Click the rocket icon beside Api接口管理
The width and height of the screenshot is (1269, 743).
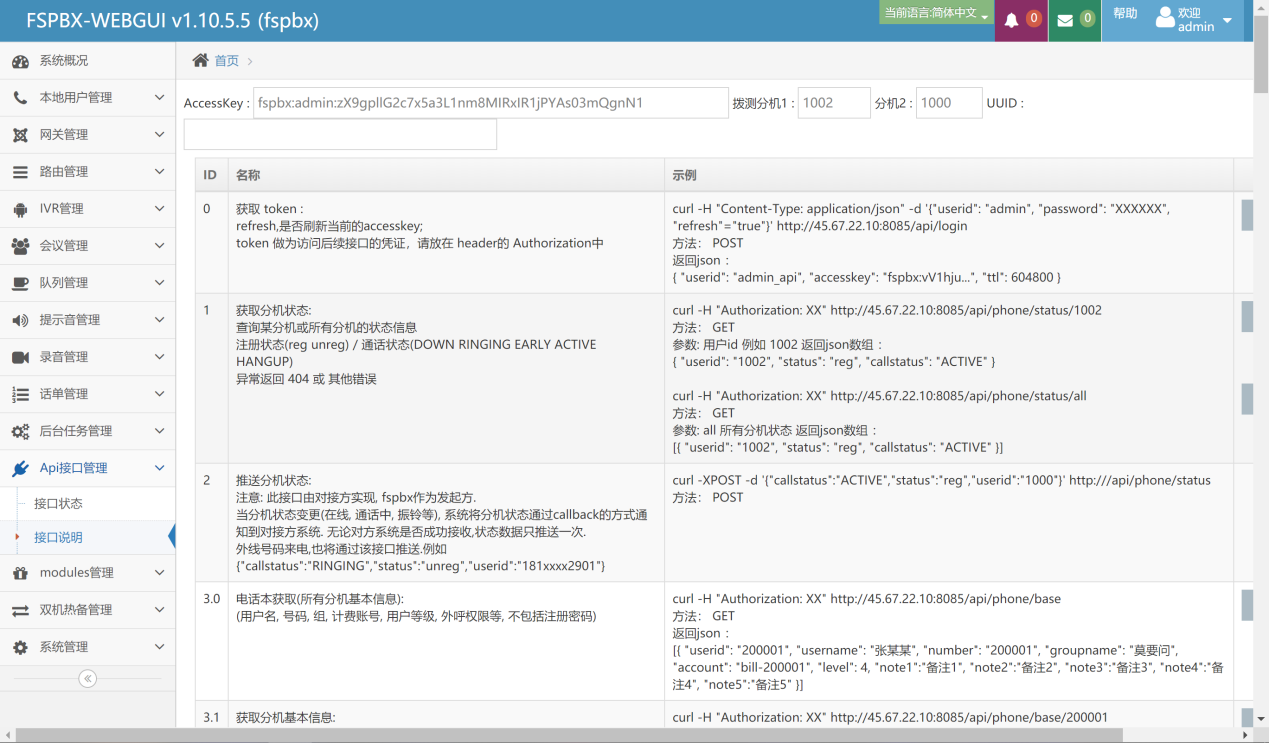click(x=20, y=468)
